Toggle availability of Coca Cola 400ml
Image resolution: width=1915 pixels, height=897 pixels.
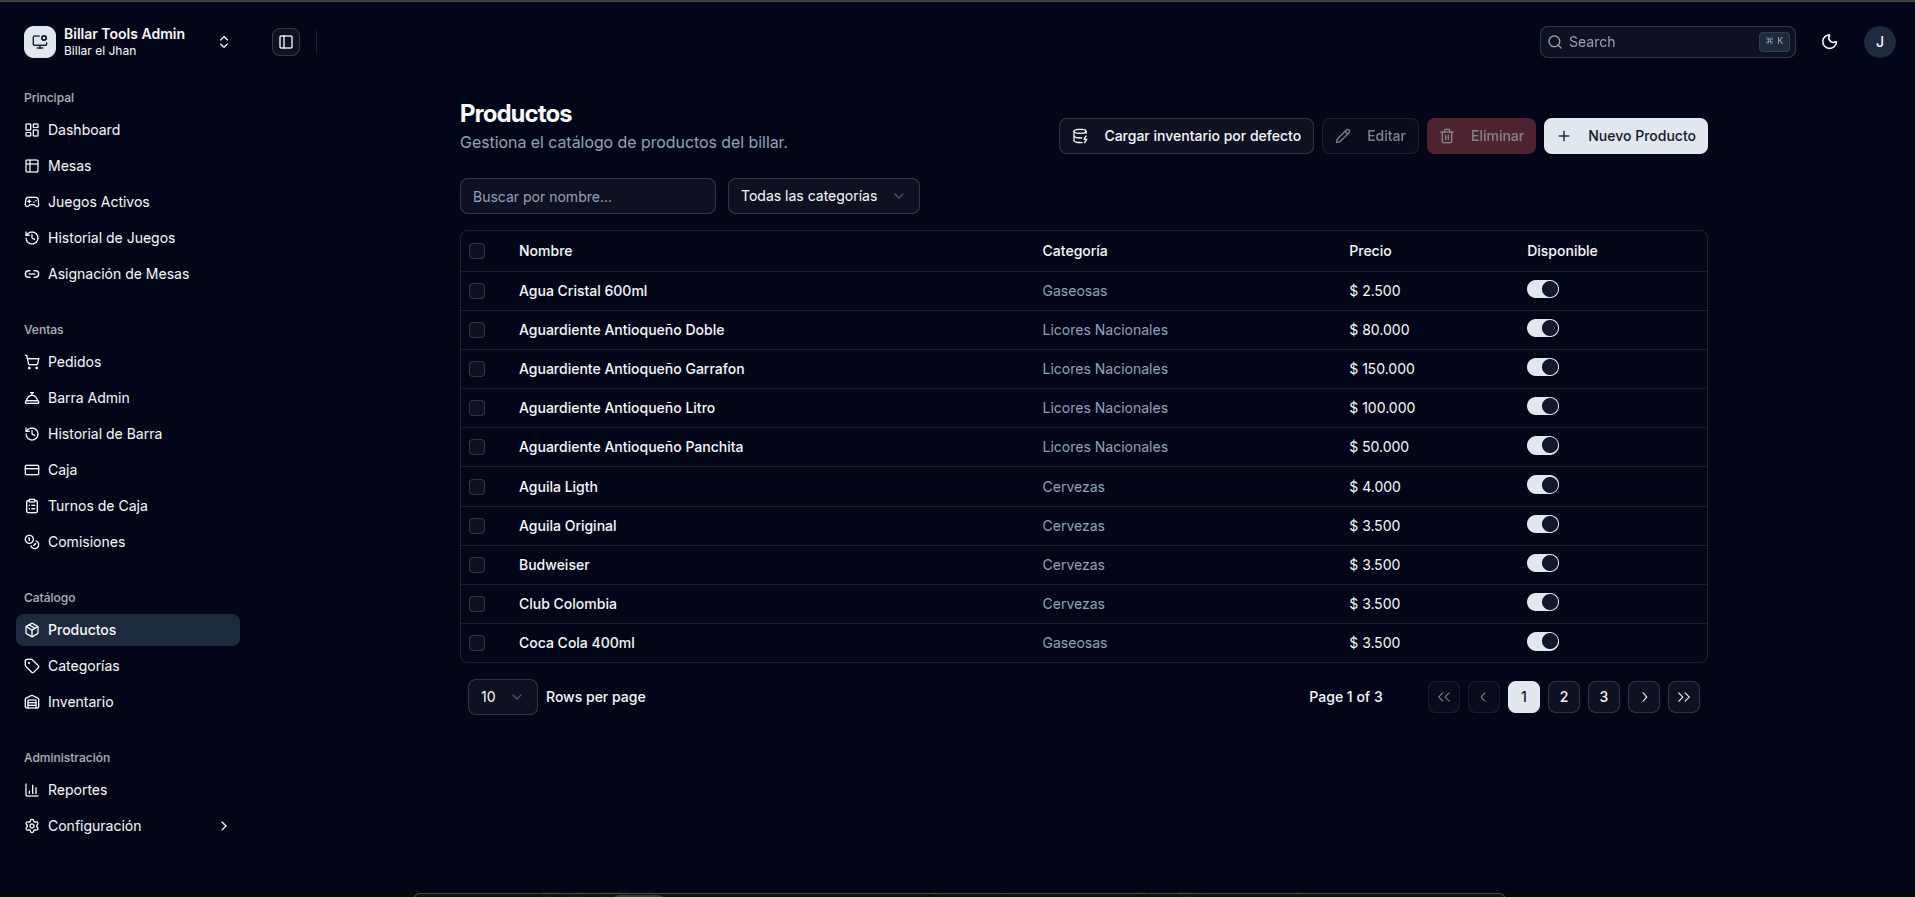(x=1543, y=641)
